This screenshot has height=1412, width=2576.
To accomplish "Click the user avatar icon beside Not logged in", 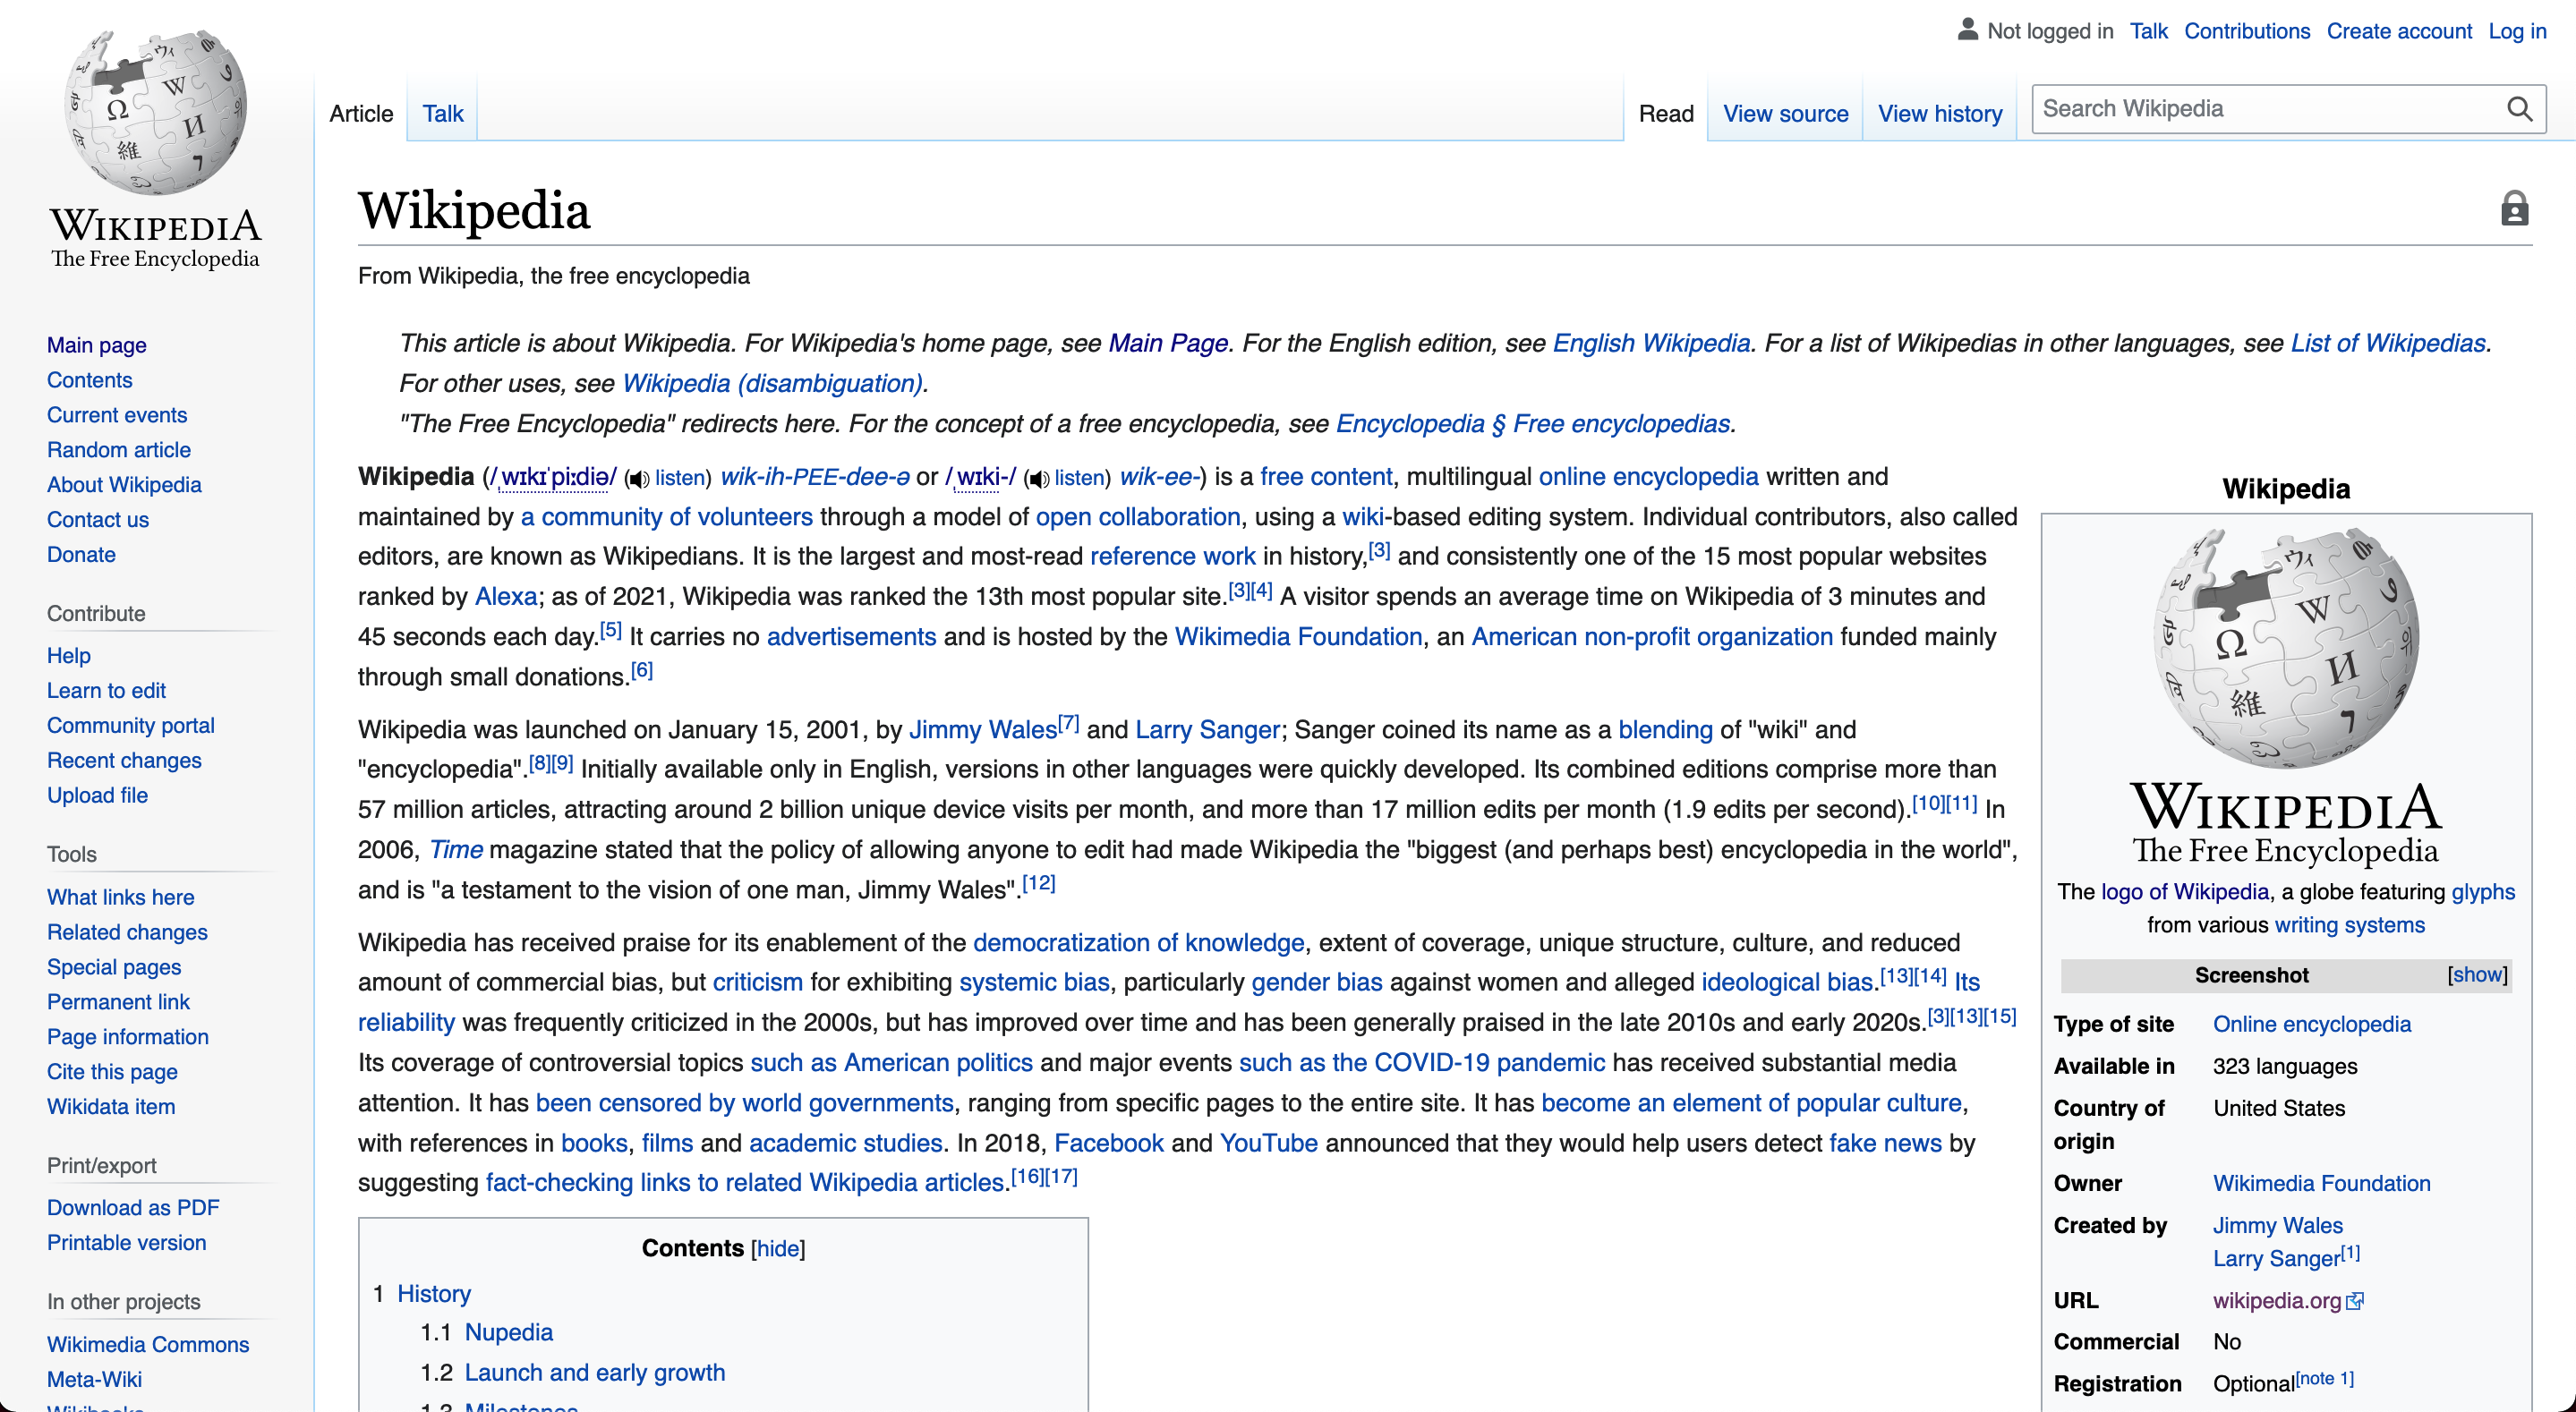I will coord(1967,29).
